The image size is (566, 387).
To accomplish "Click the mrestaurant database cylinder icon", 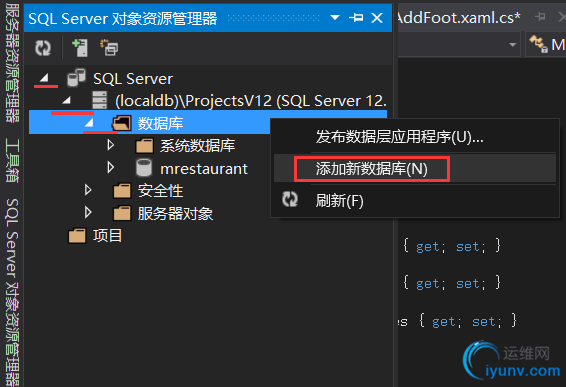I will click(x=144, y=168).
